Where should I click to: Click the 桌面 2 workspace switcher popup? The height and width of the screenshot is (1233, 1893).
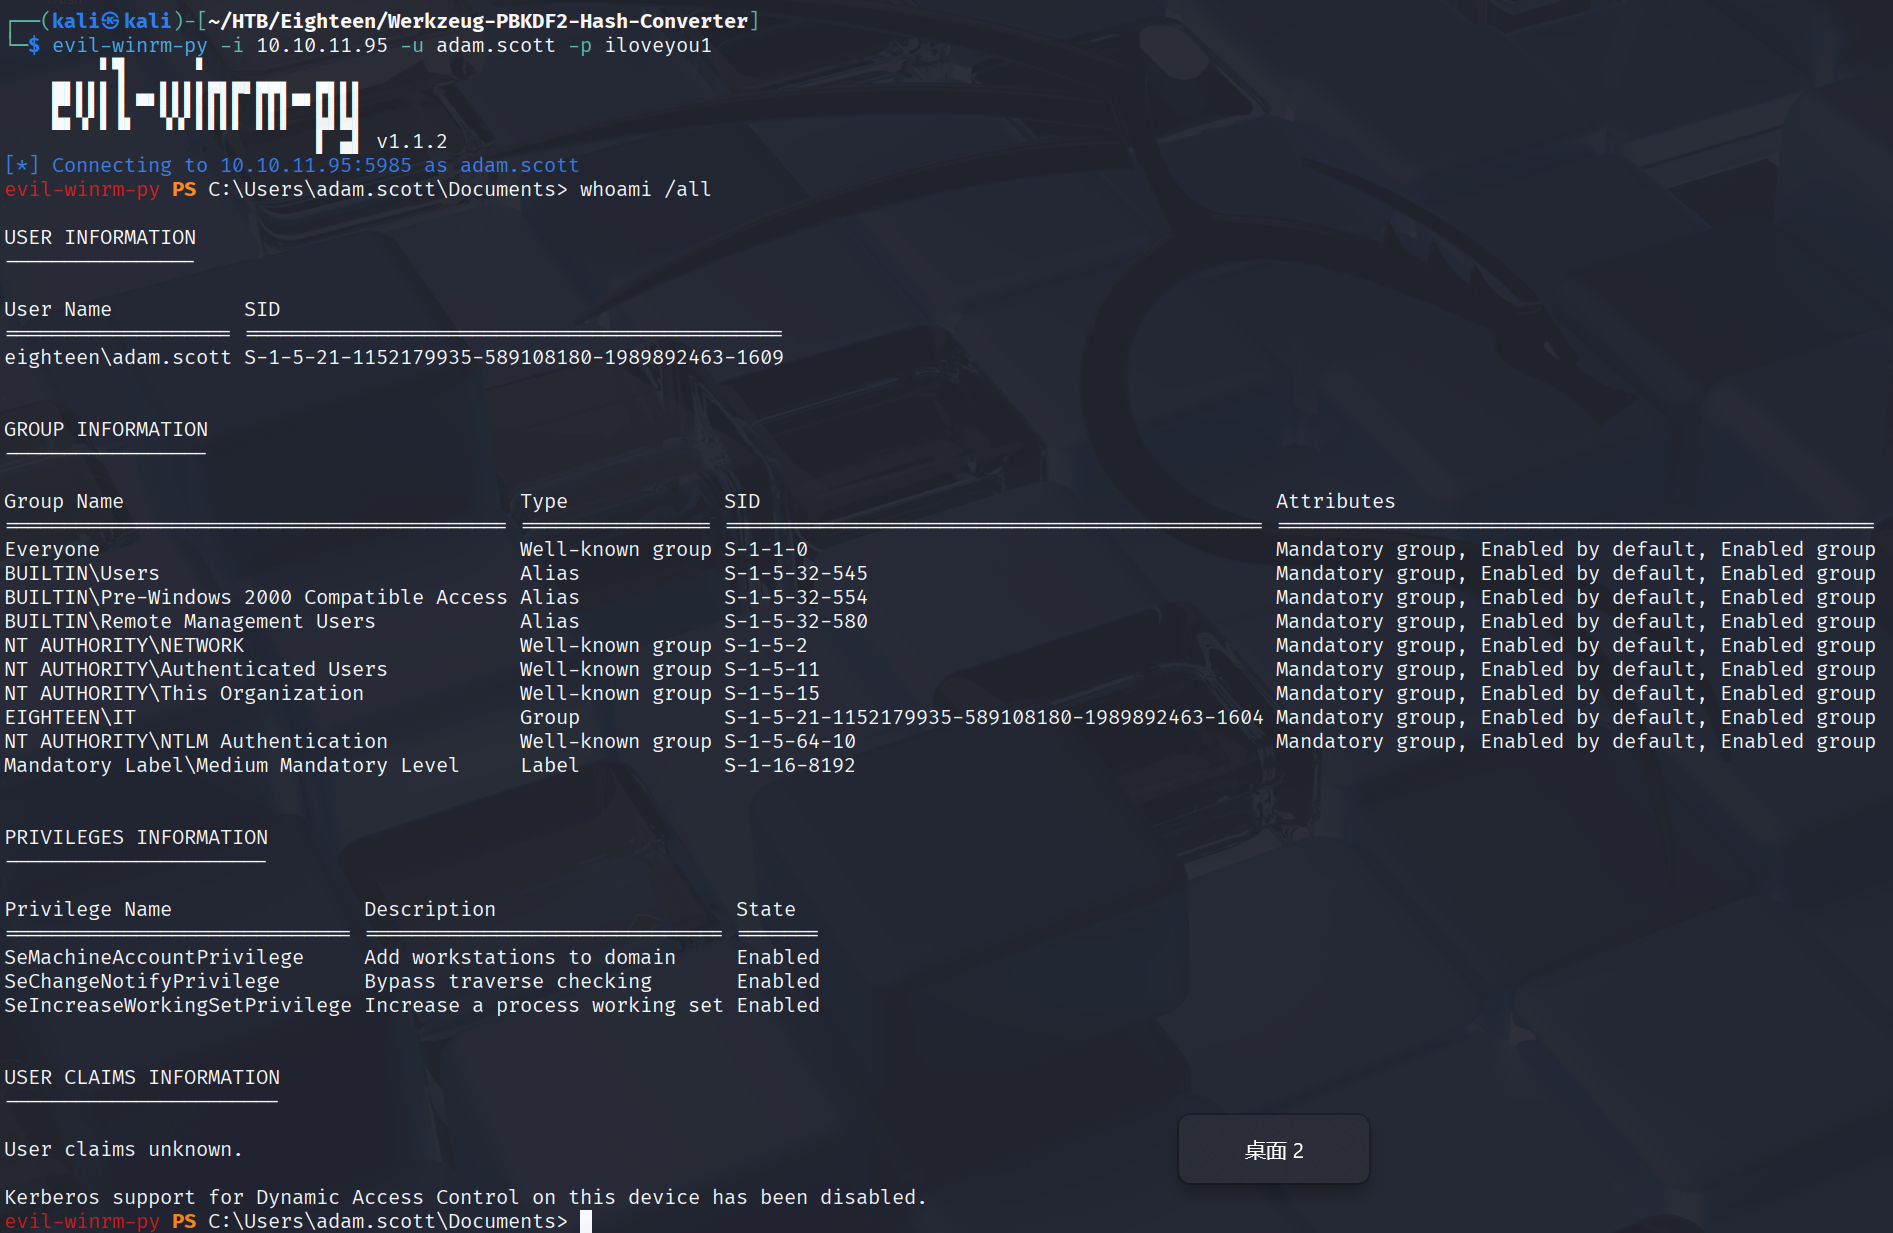[x=1274, y=1150]
